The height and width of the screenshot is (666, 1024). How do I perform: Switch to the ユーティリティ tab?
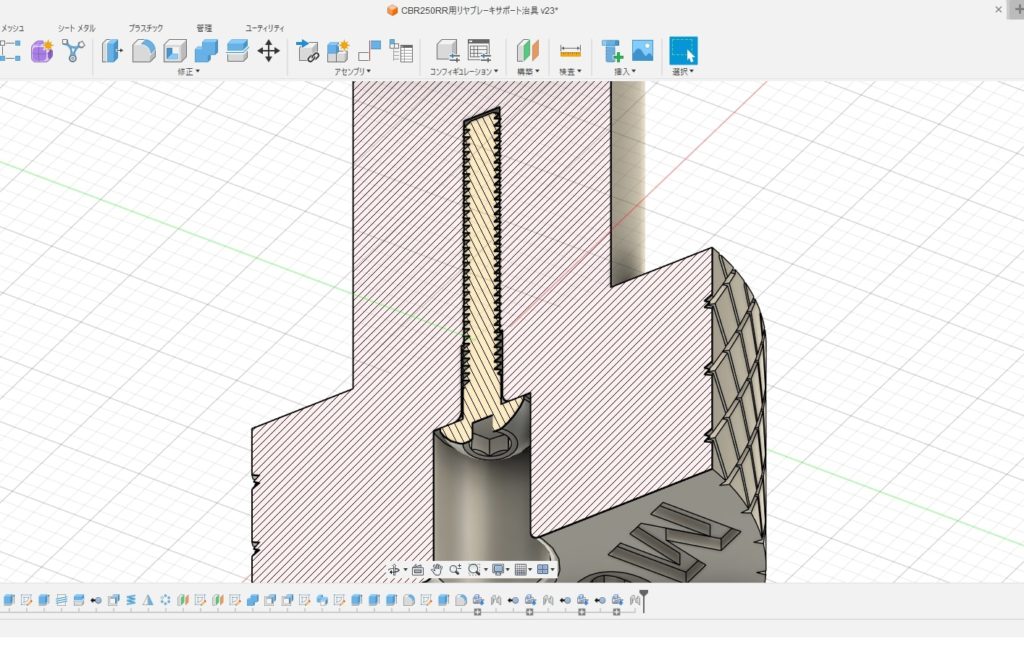265,28
